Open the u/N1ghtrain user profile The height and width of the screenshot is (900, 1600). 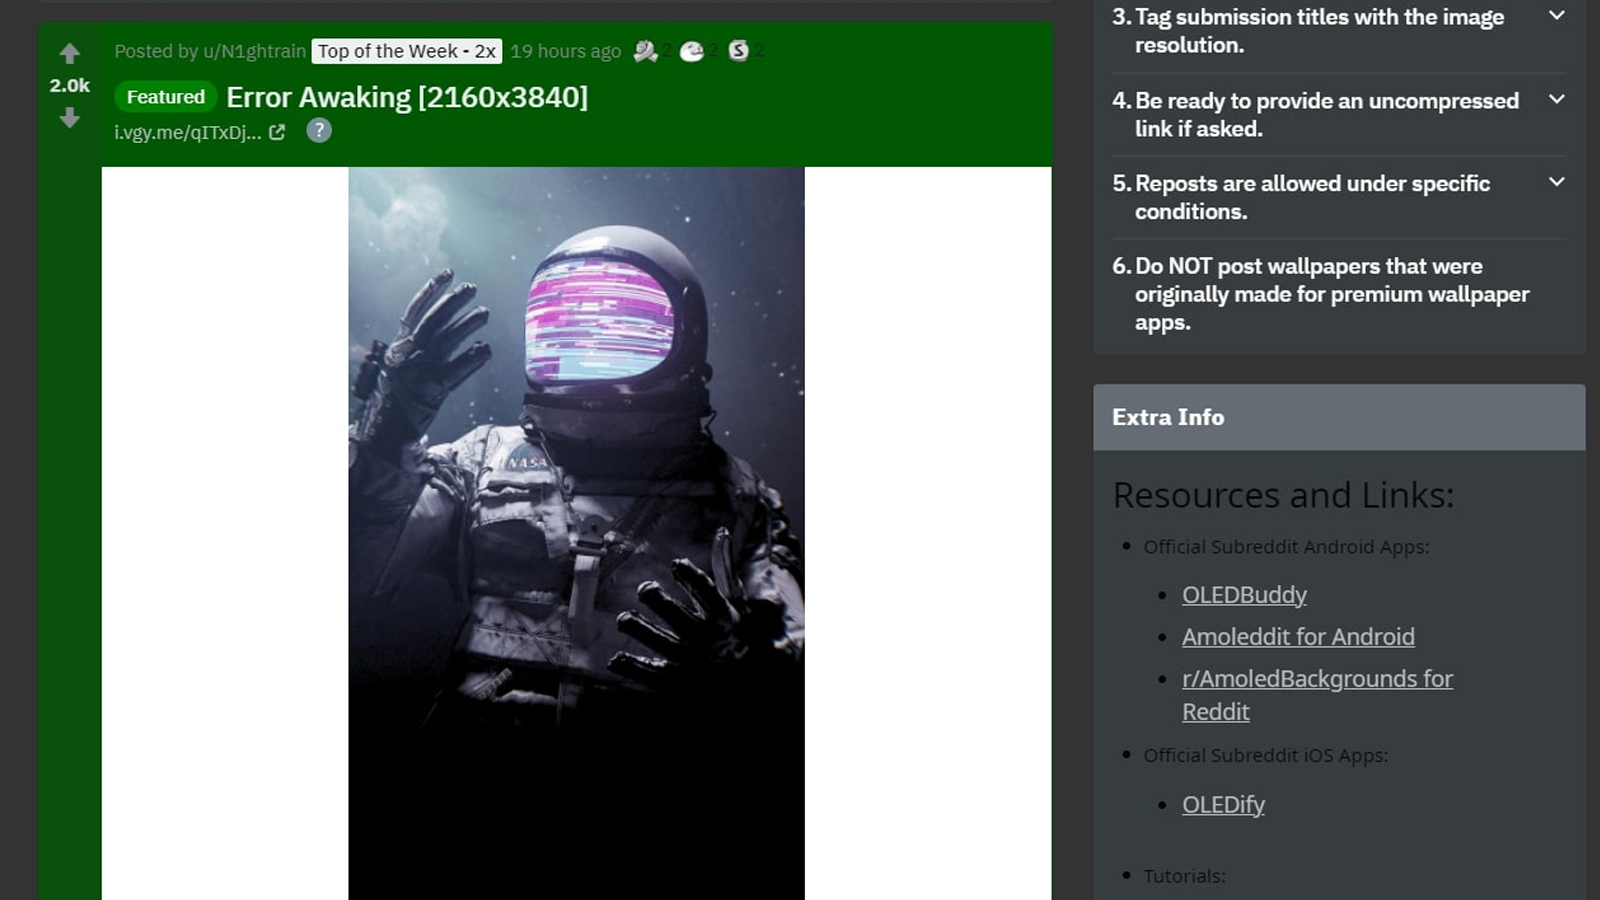[x=254, y=51]
